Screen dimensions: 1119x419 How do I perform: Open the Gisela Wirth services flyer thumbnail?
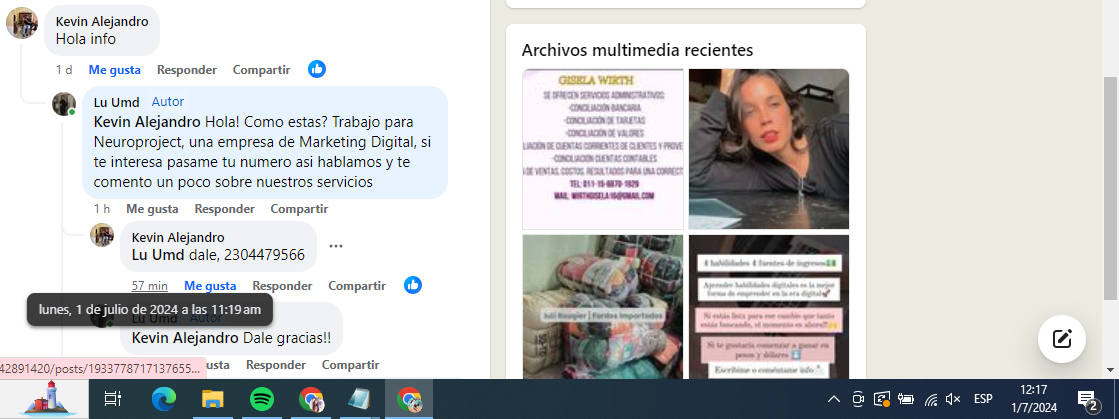pos(603,148)
